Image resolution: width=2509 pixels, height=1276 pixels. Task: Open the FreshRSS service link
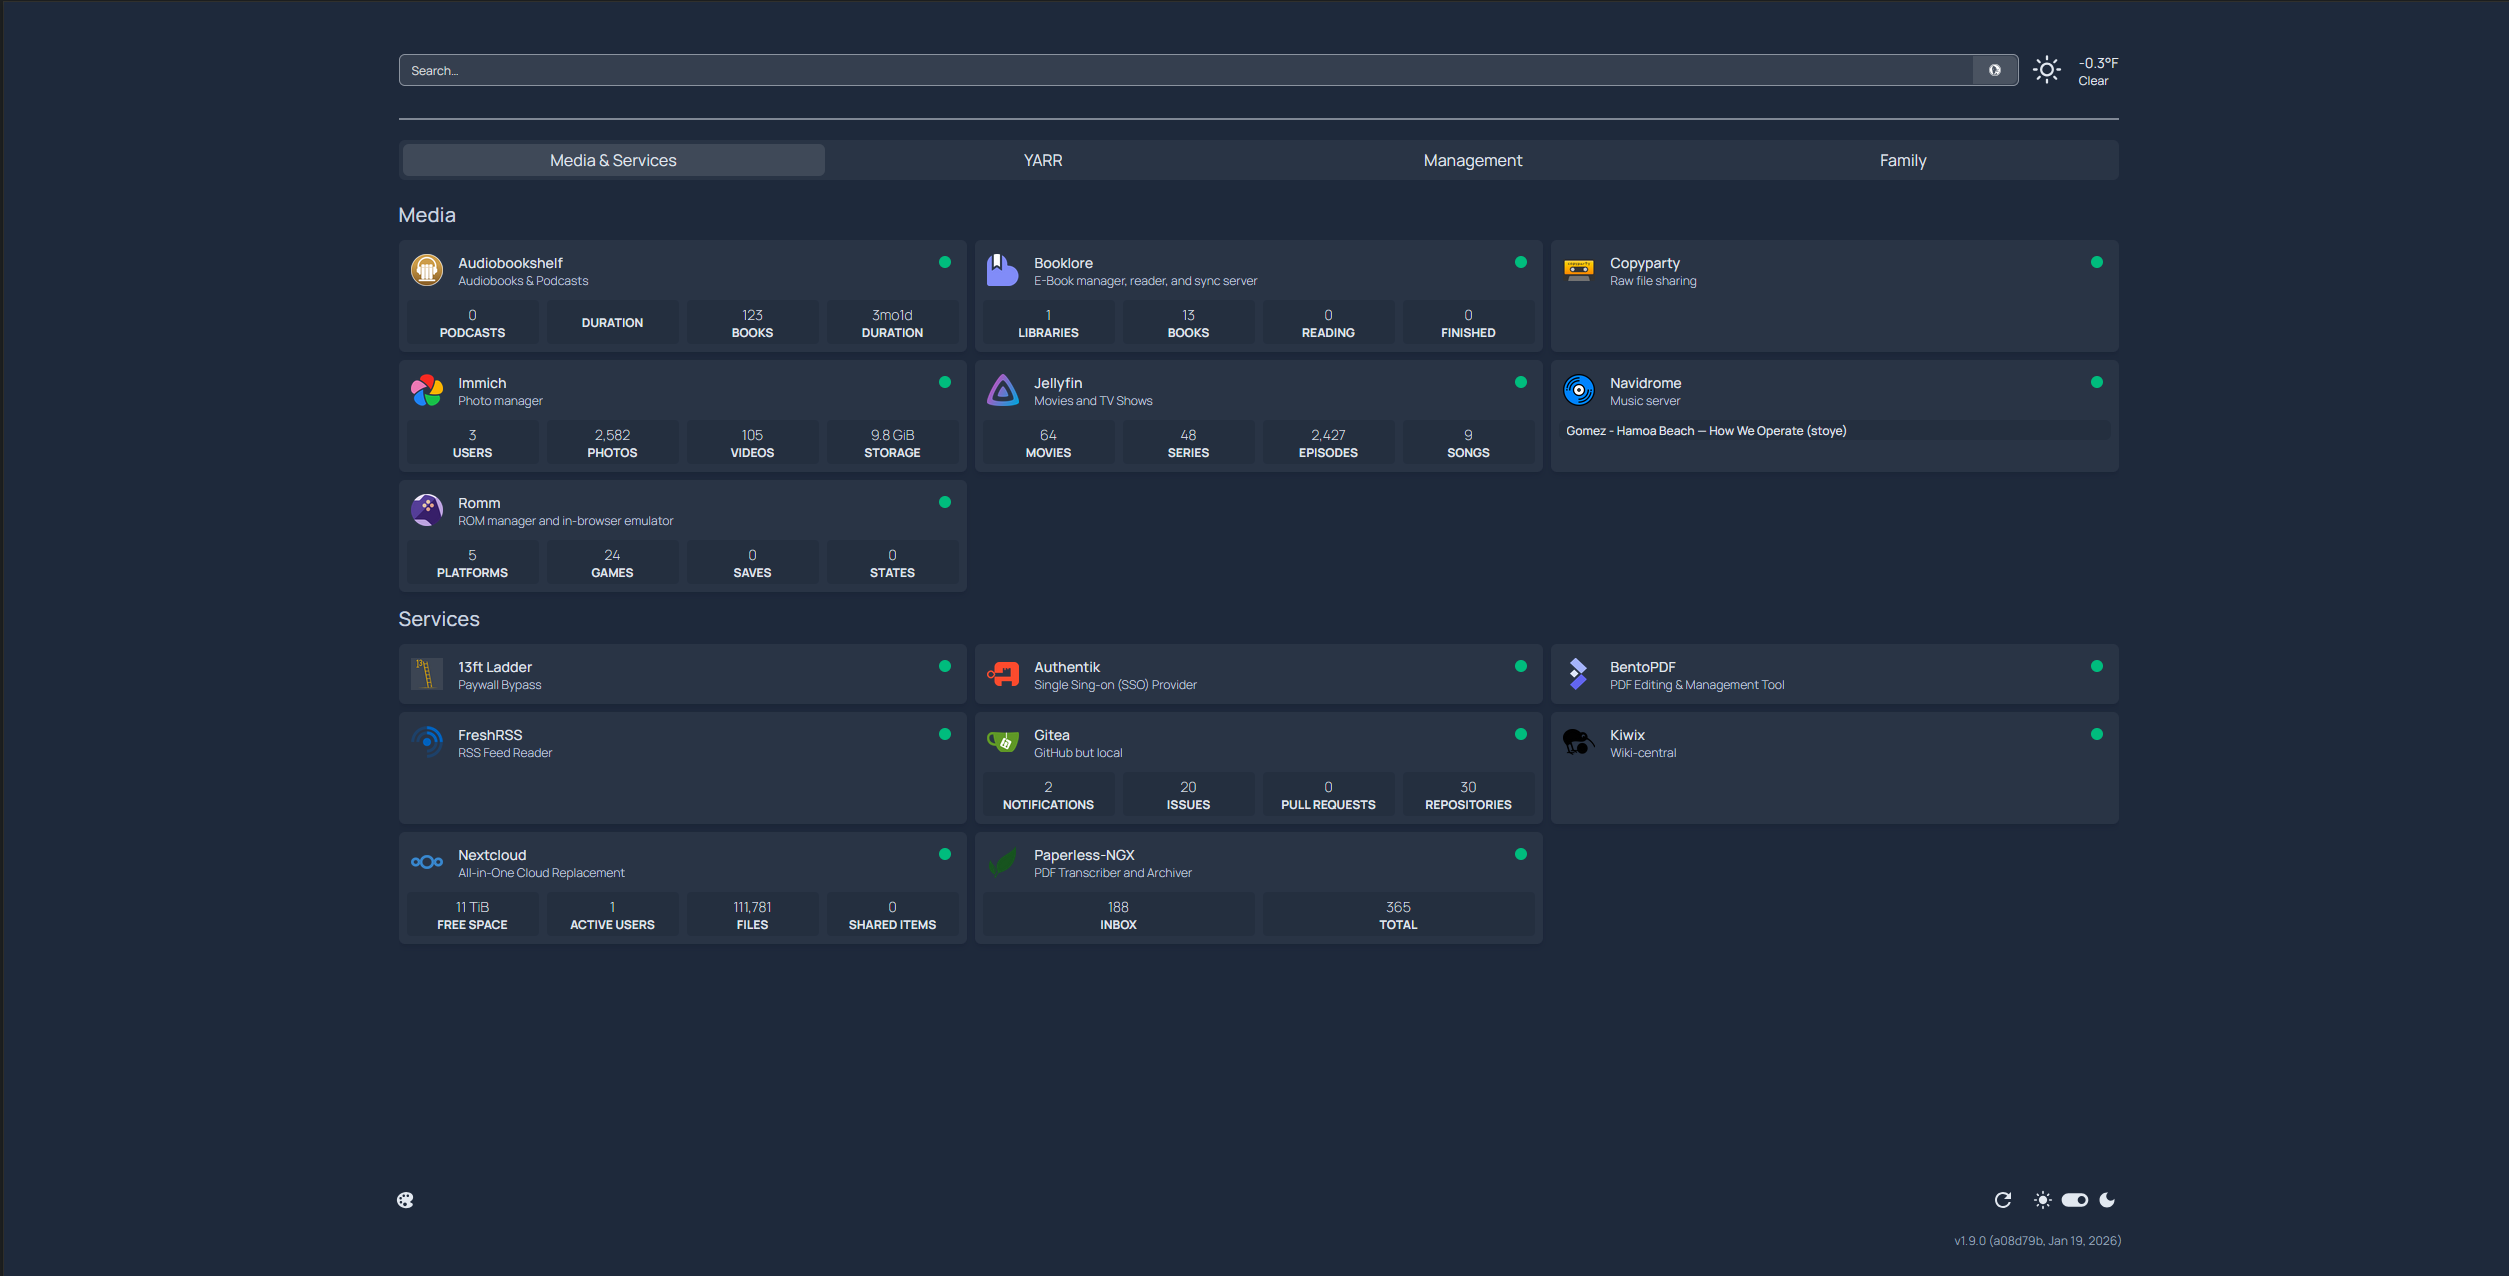490,735
